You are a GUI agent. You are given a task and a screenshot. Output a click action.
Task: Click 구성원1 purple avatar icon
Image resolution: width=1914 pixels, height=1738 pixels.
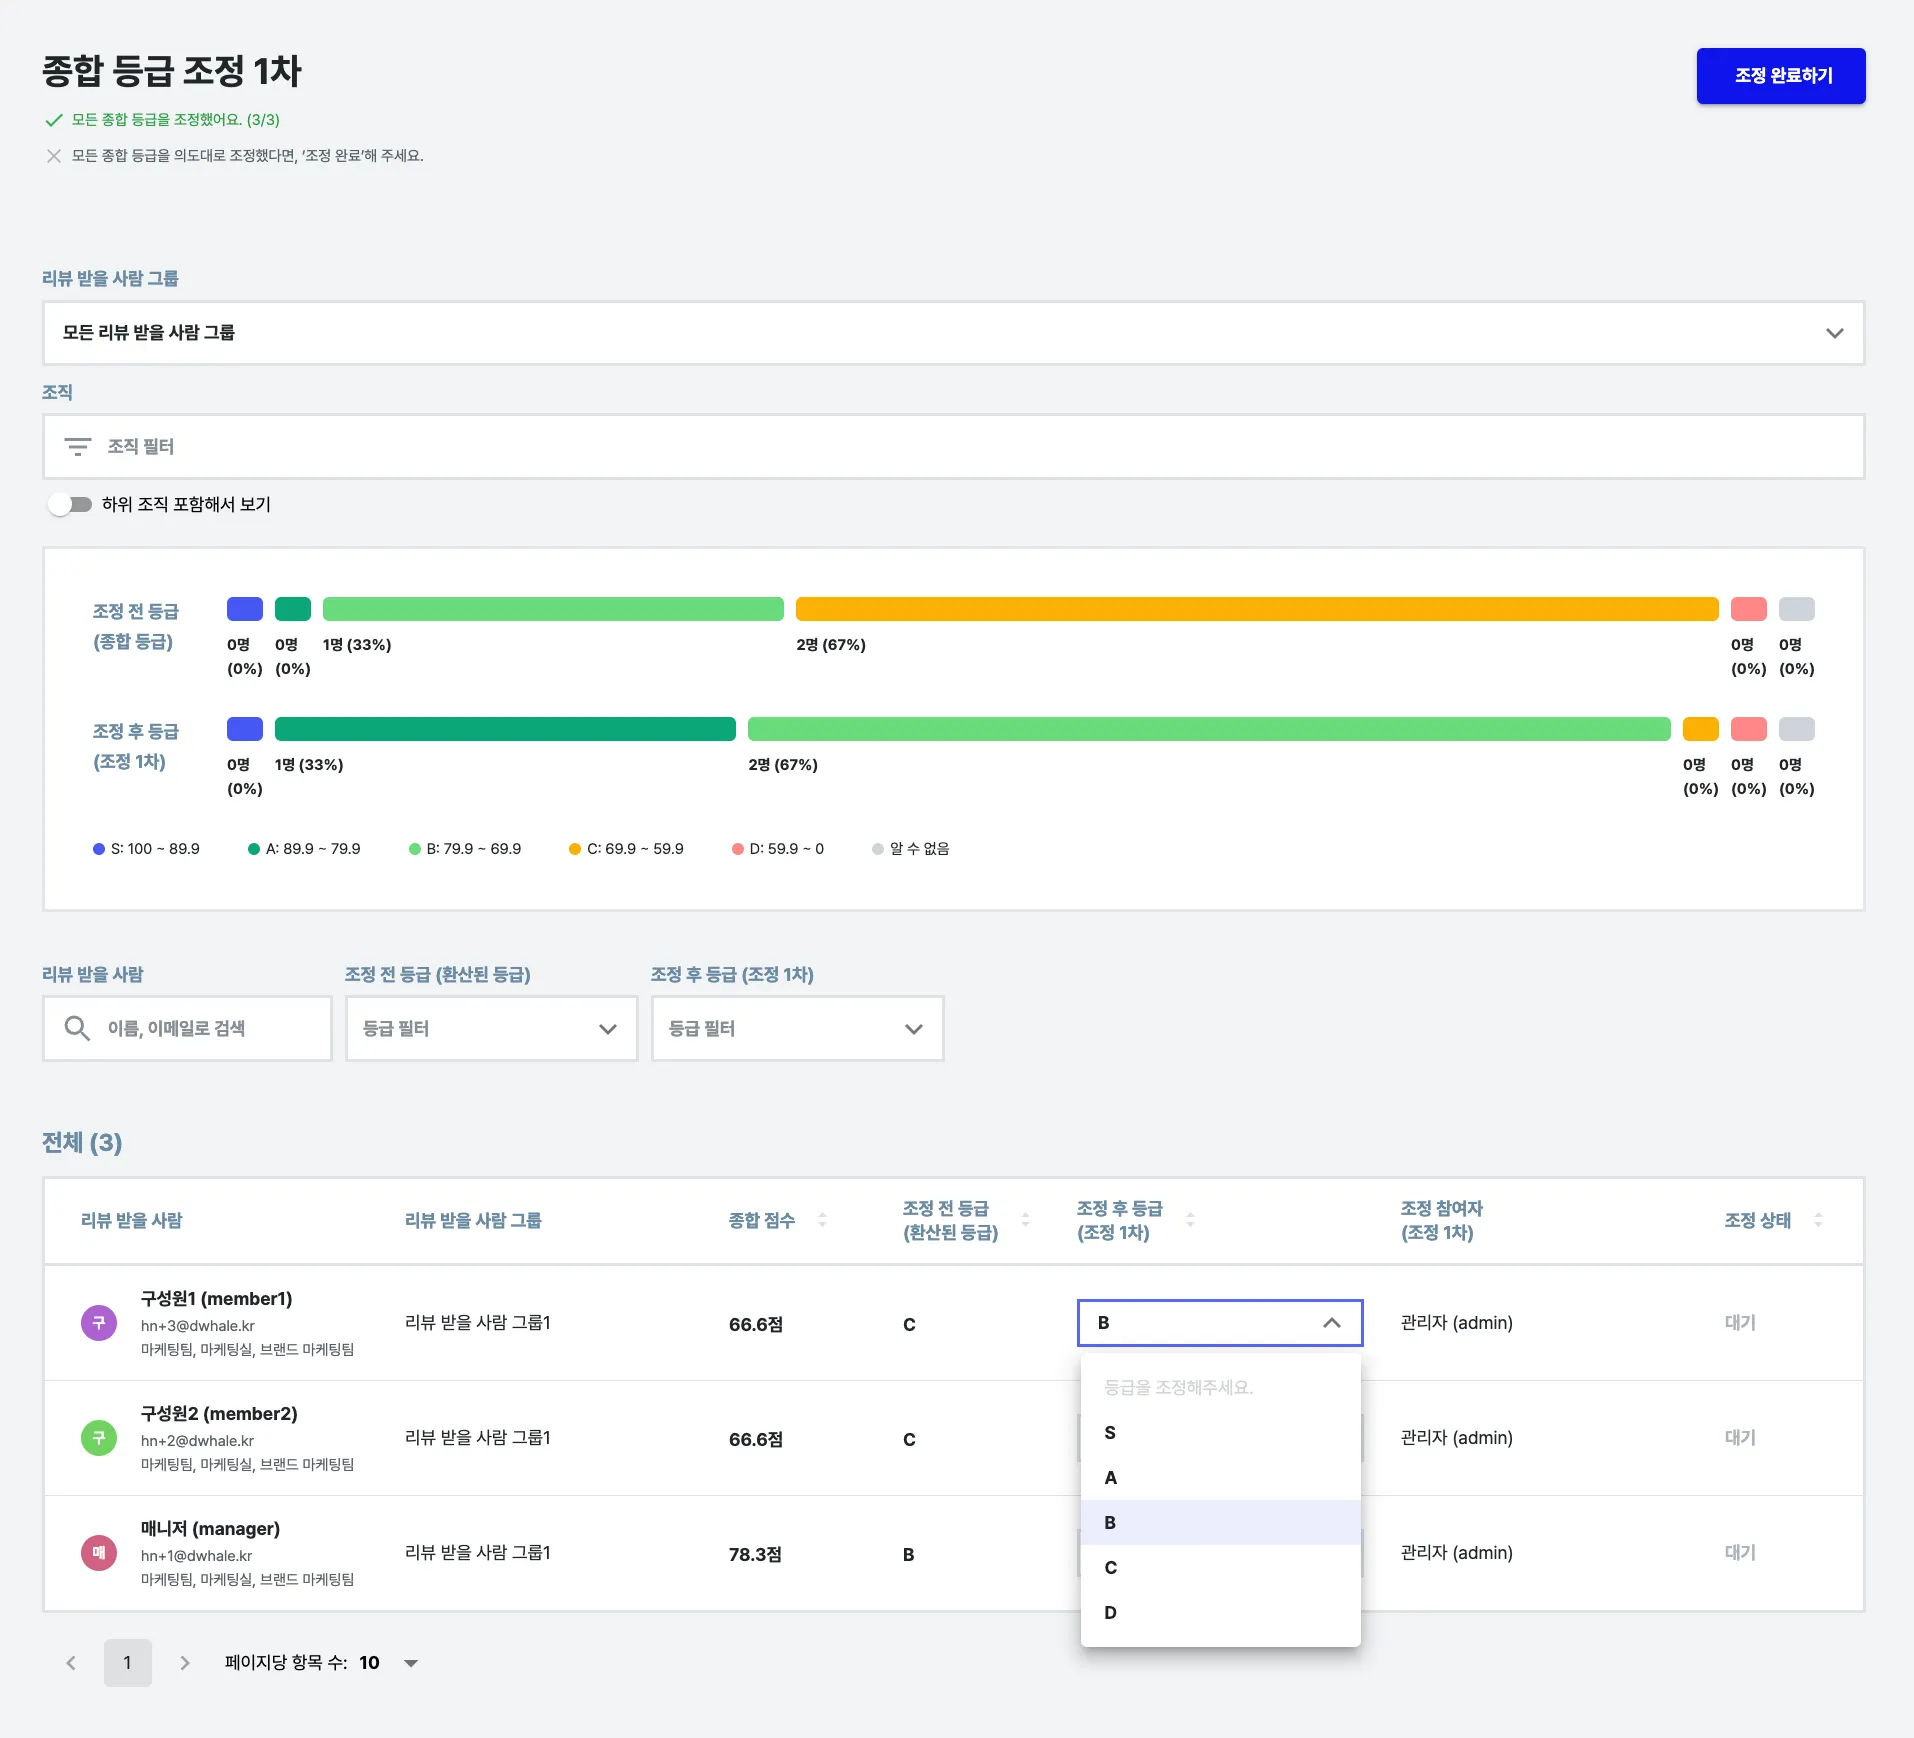[99, 1323]
